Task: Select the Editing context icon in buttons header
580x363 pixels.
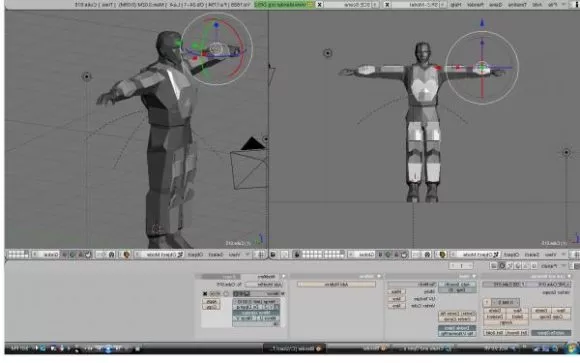Action: (502, 266)
